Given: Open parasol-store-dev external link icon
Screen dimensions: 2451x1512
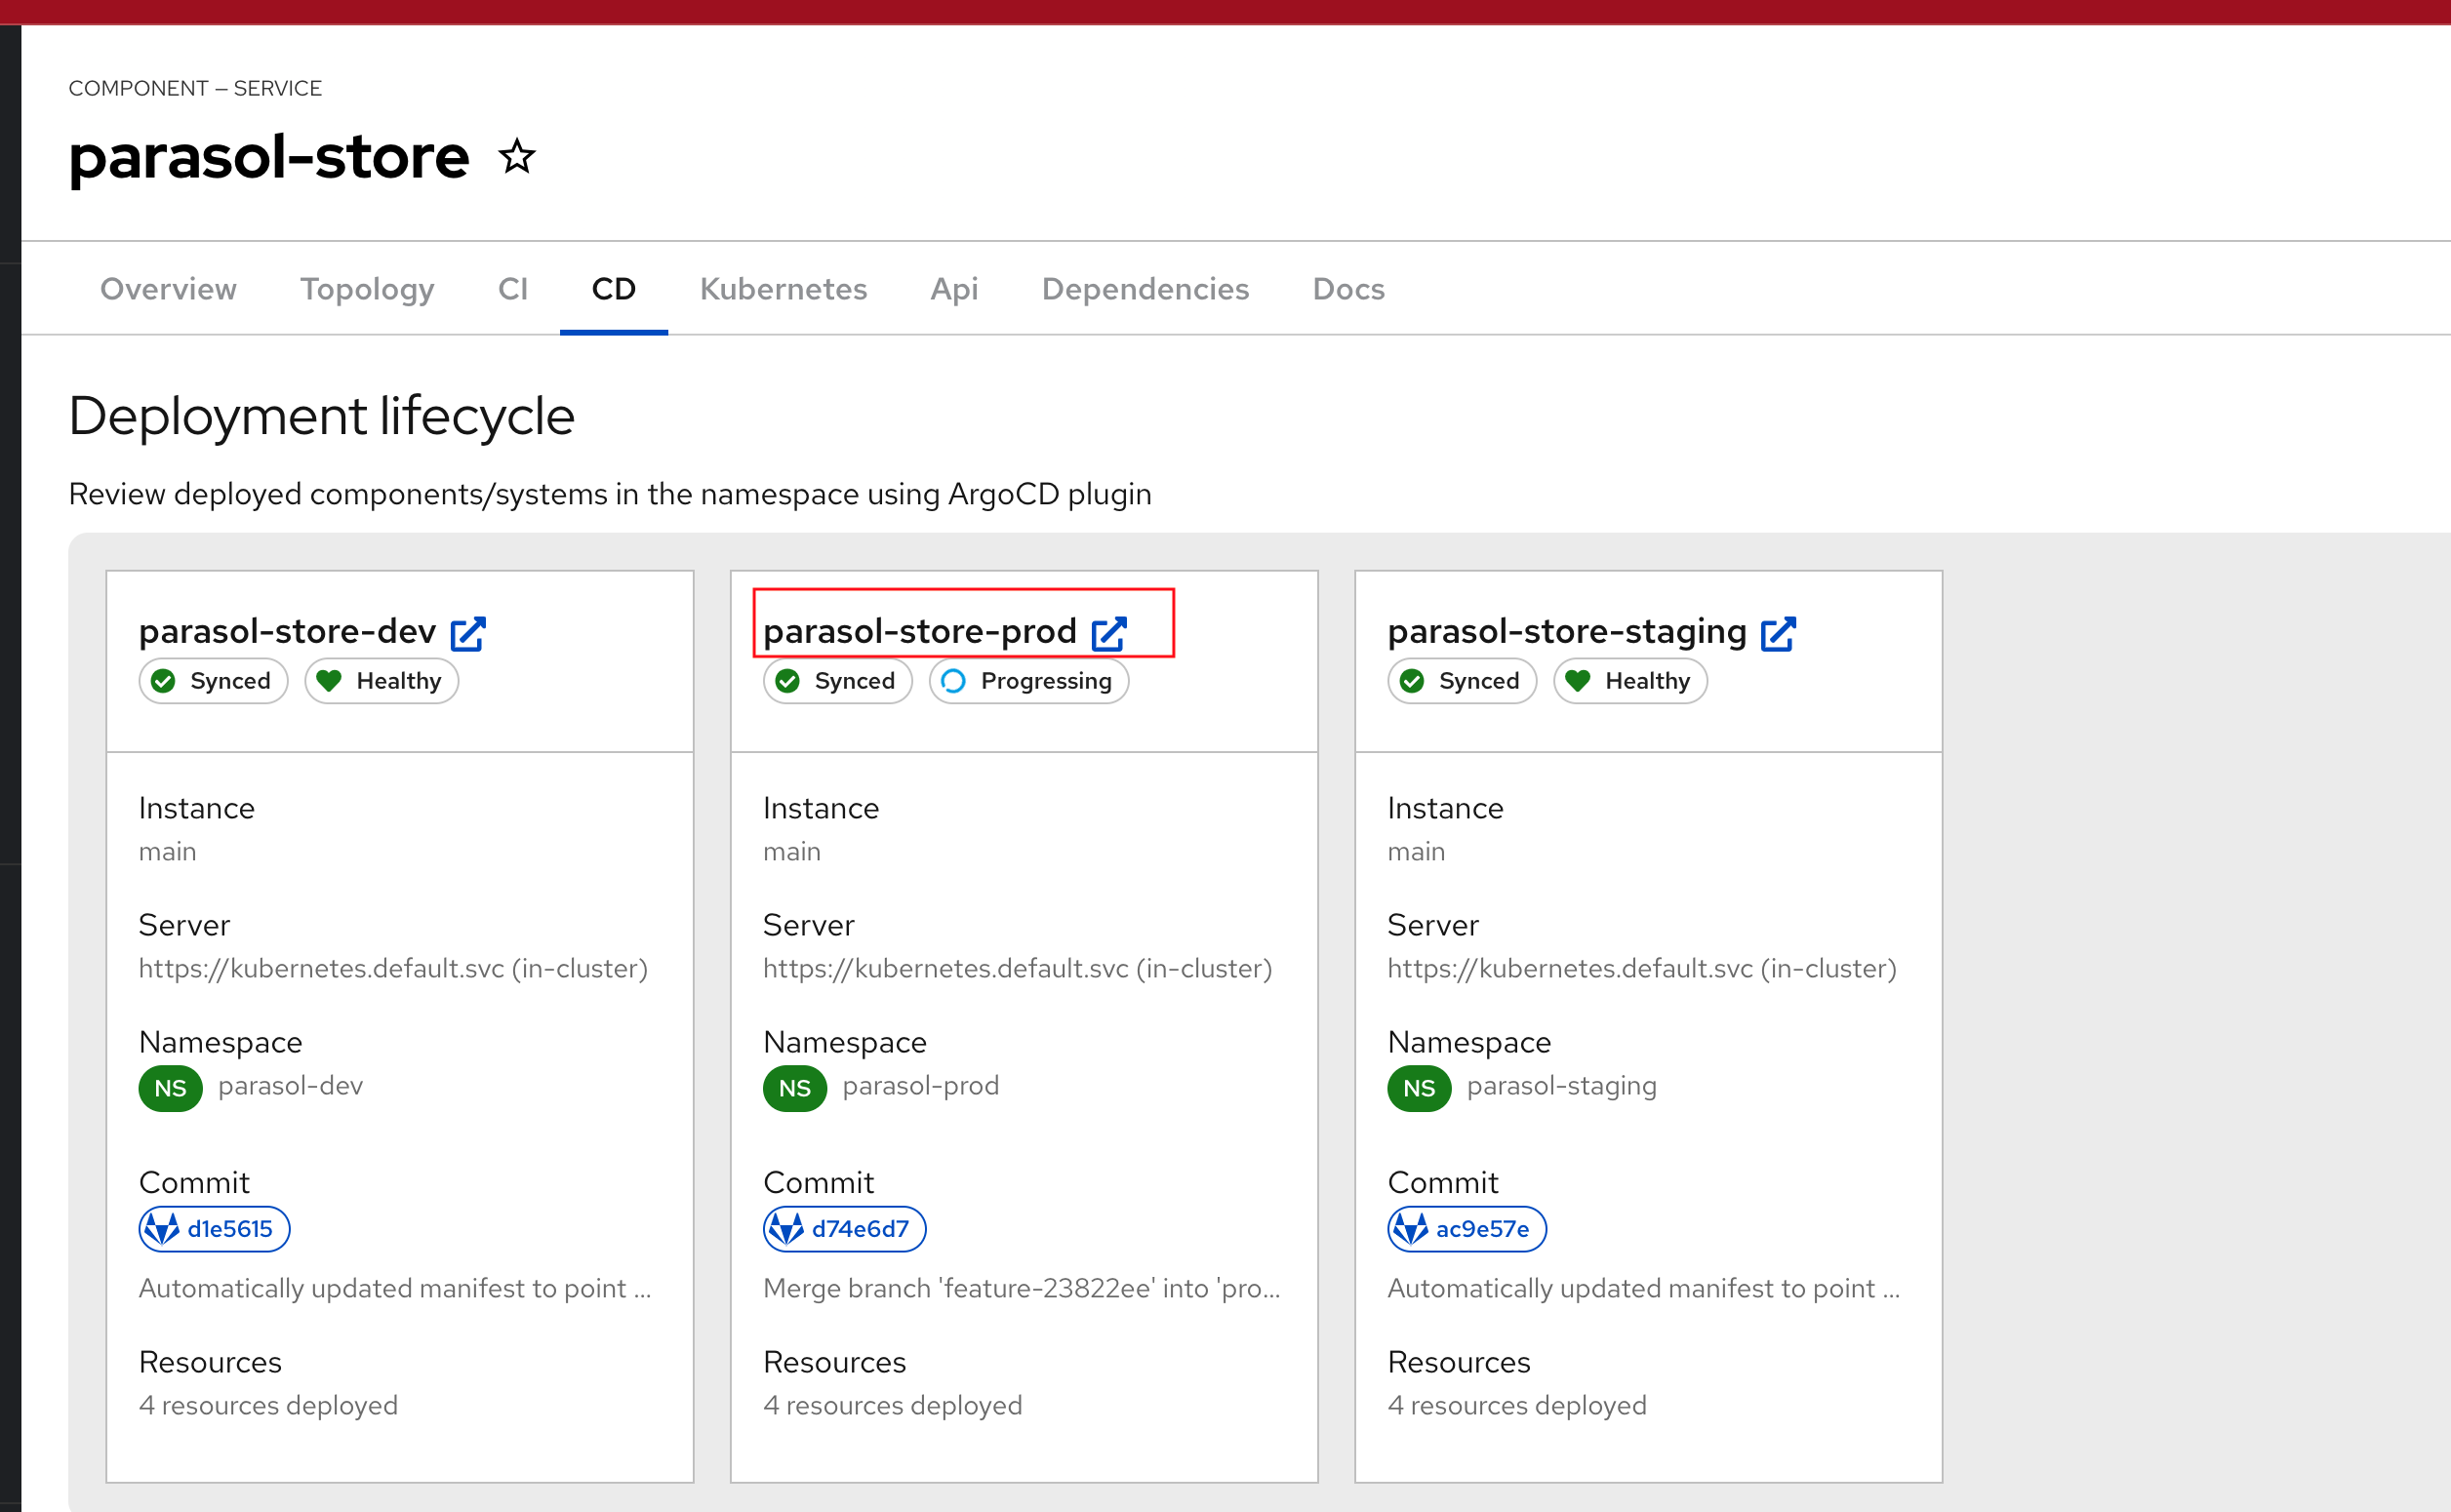Looking at the screenshot, I should point(468,634).
